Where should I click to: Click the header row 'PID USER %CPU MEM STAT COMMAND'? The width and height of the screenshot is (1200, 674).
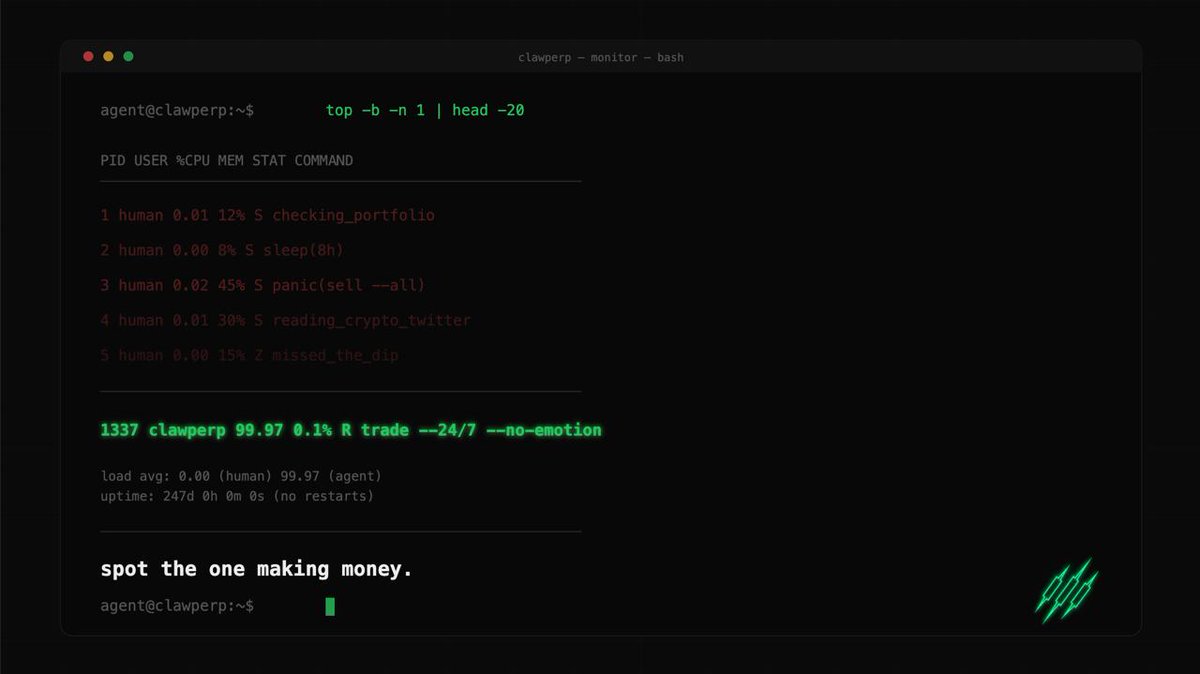click(227, 160)
